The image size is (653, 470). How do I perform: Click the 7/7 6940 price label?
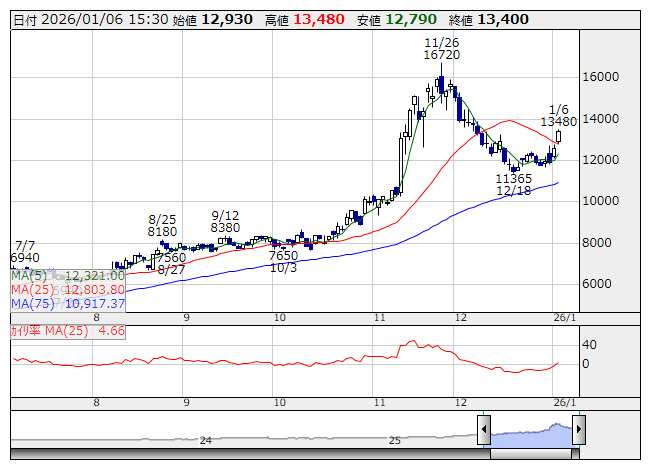click(25, 251)
